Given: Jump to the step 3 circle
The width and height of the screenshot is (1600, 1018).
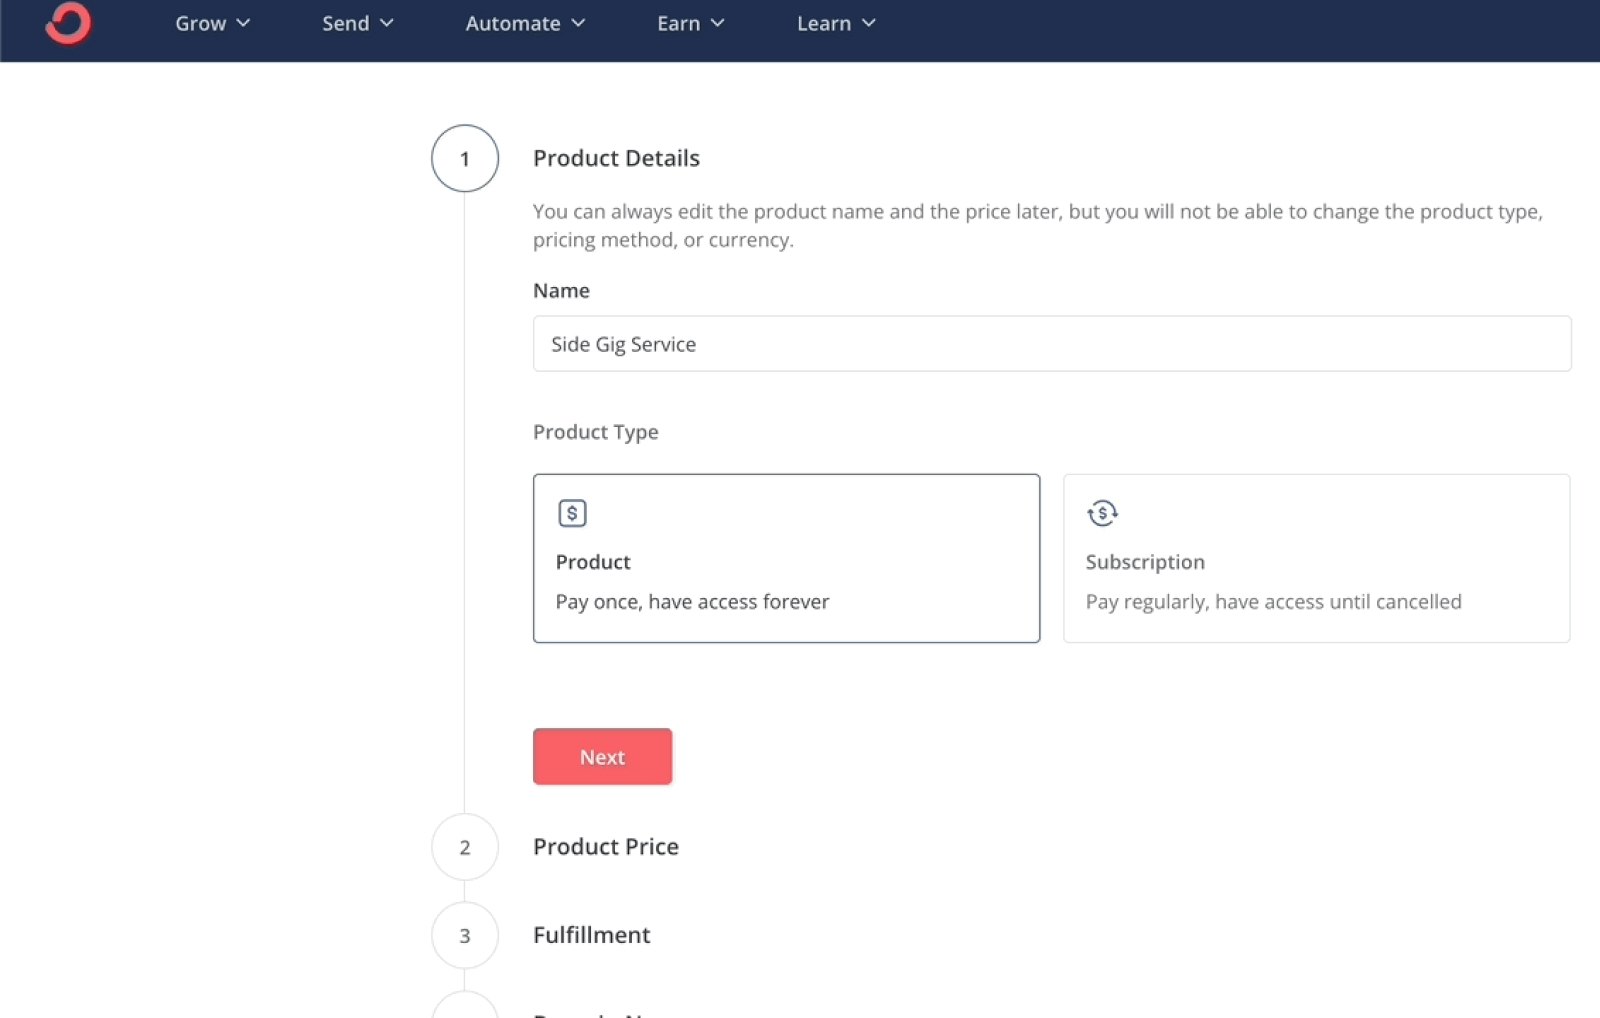Looking at the screenshot, I should [x=465, y=936].
